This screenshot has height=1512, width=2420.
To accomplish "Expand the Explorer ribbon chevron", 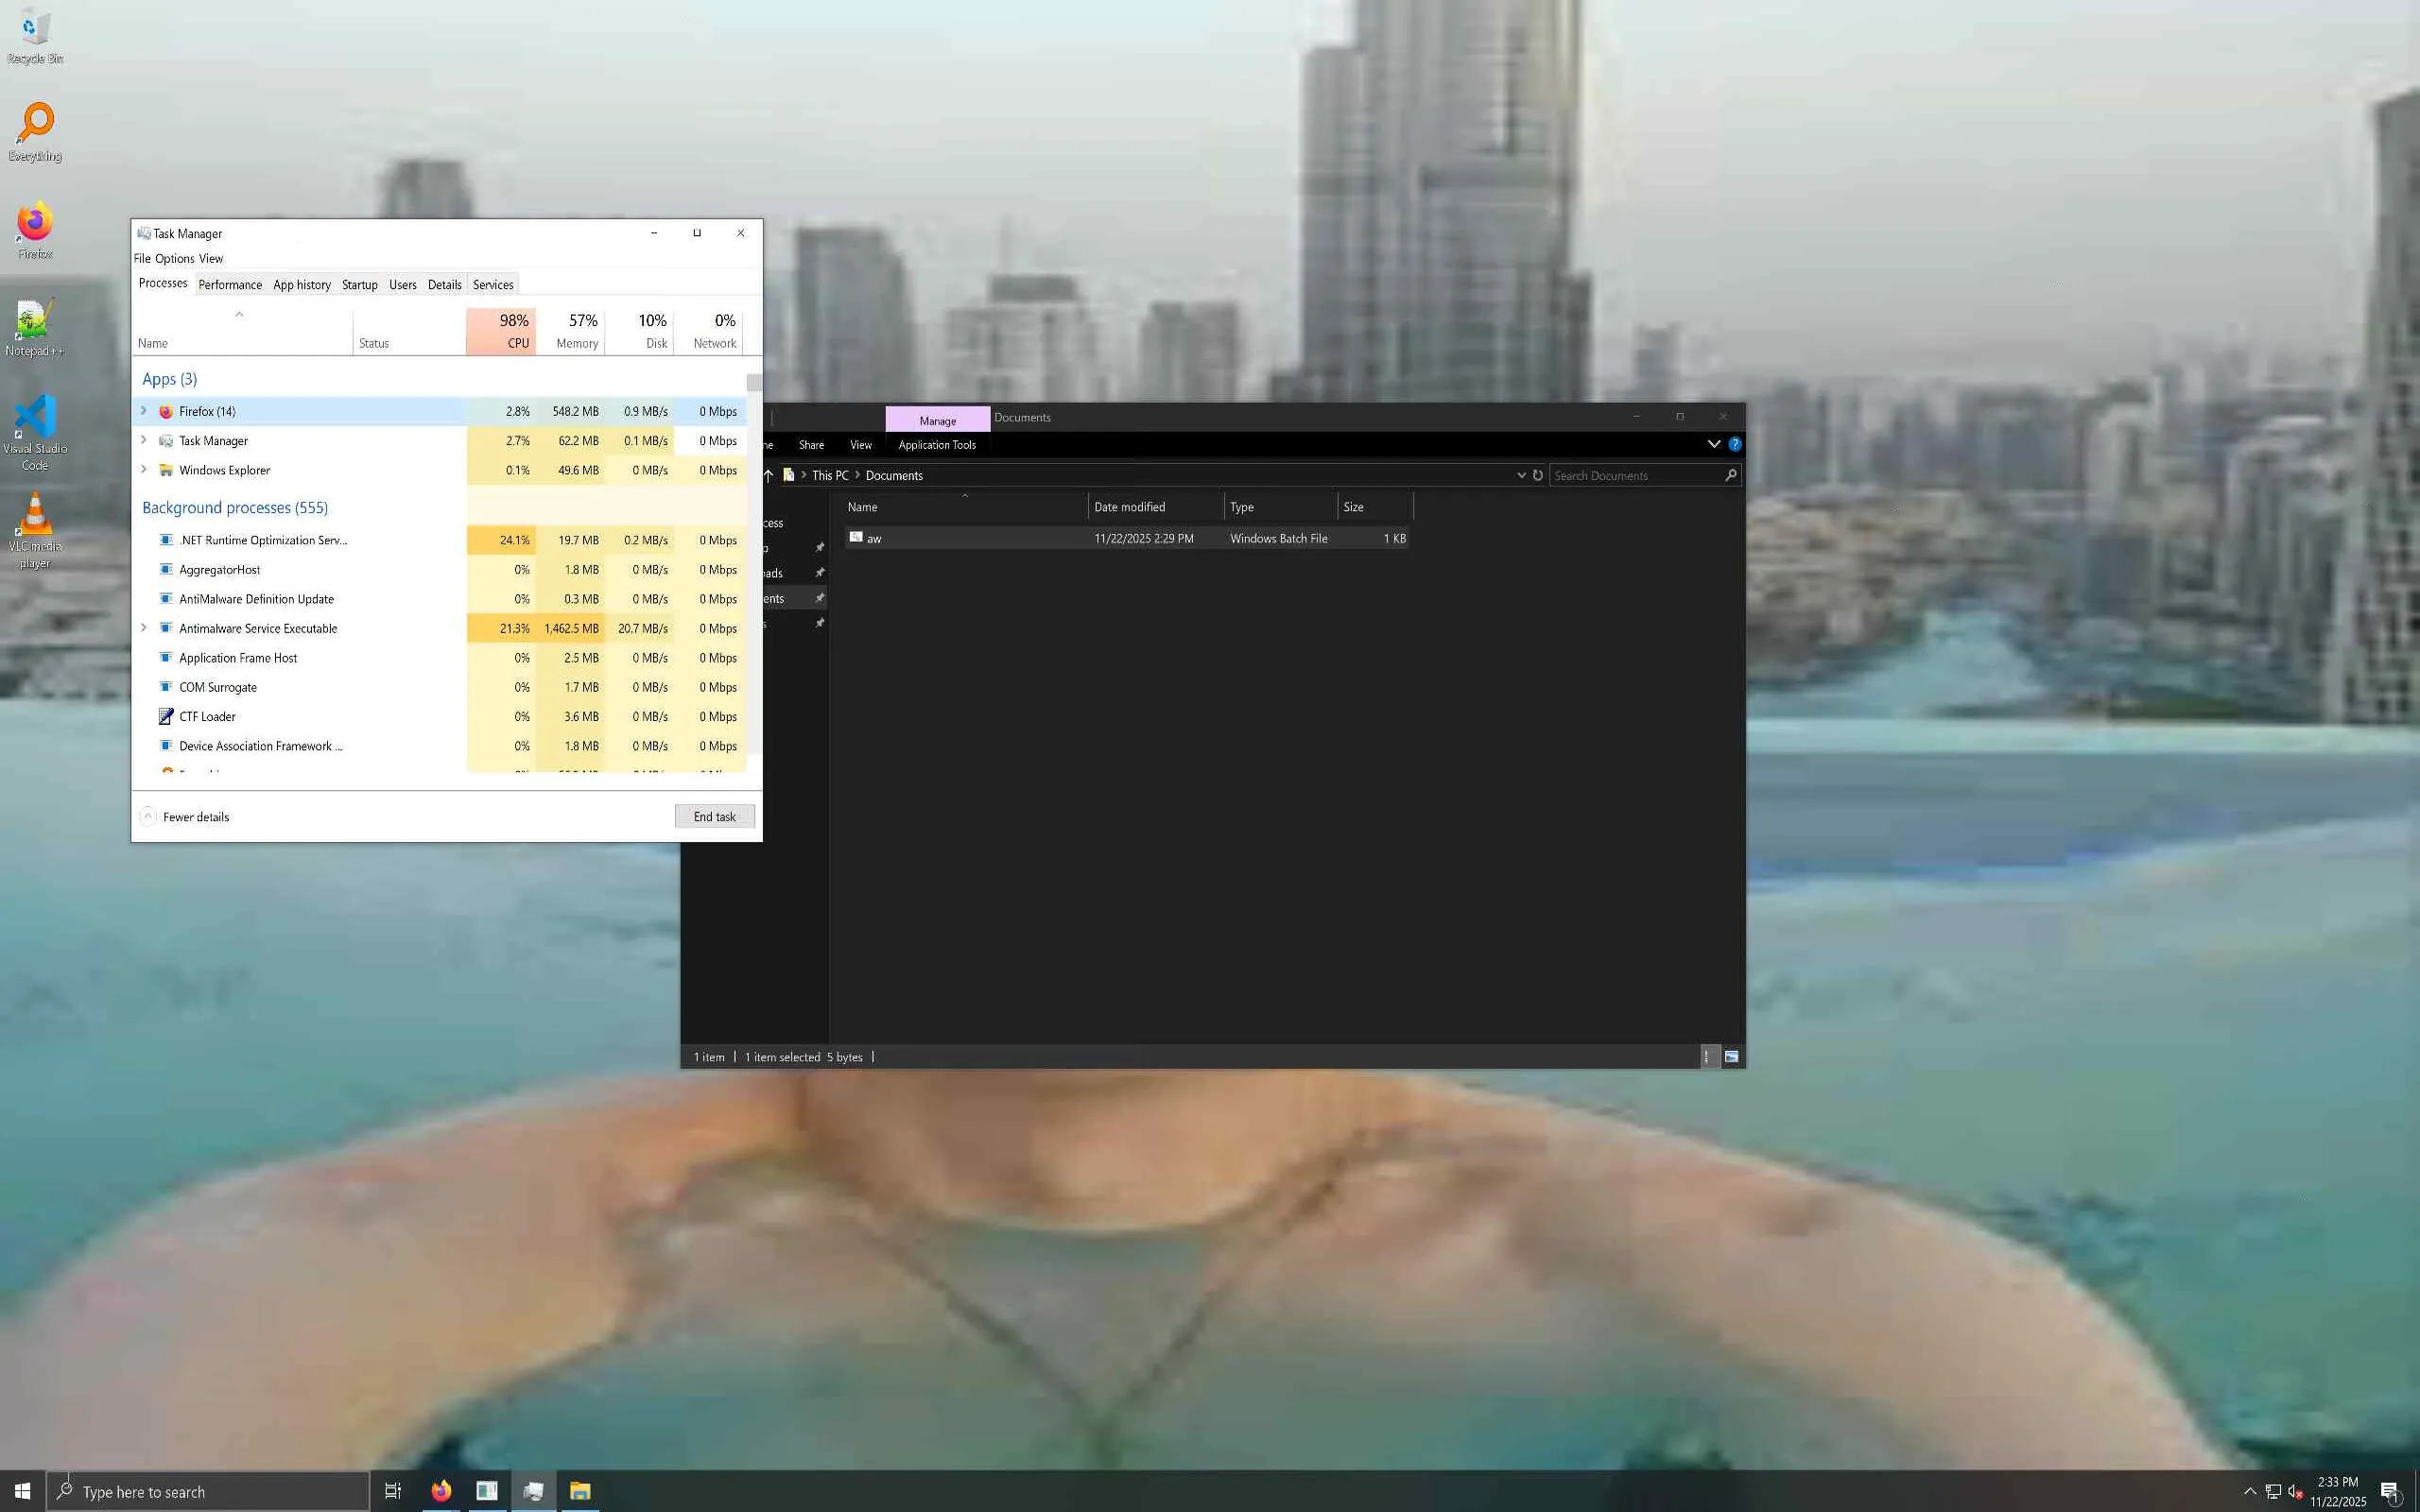I will 1714,444.
